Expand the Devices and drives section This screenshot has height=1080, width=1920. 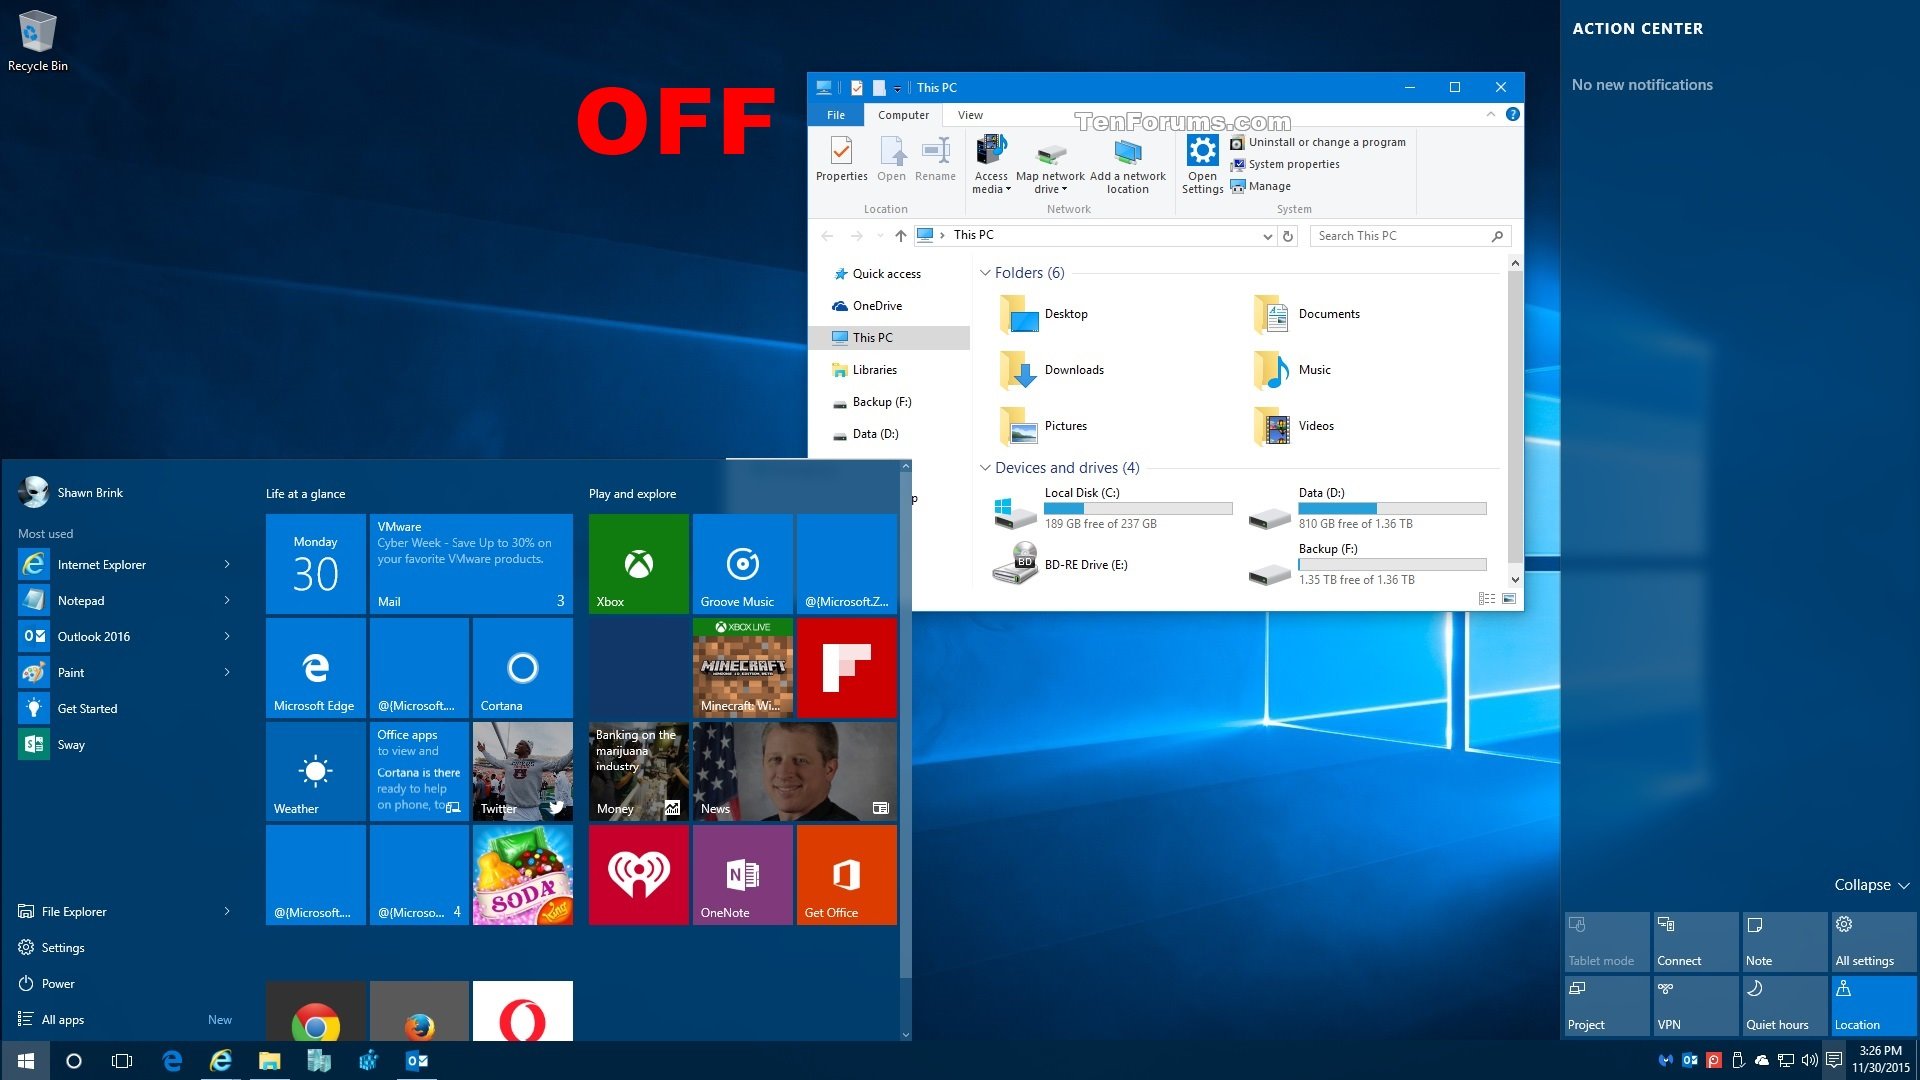[988, 467]
